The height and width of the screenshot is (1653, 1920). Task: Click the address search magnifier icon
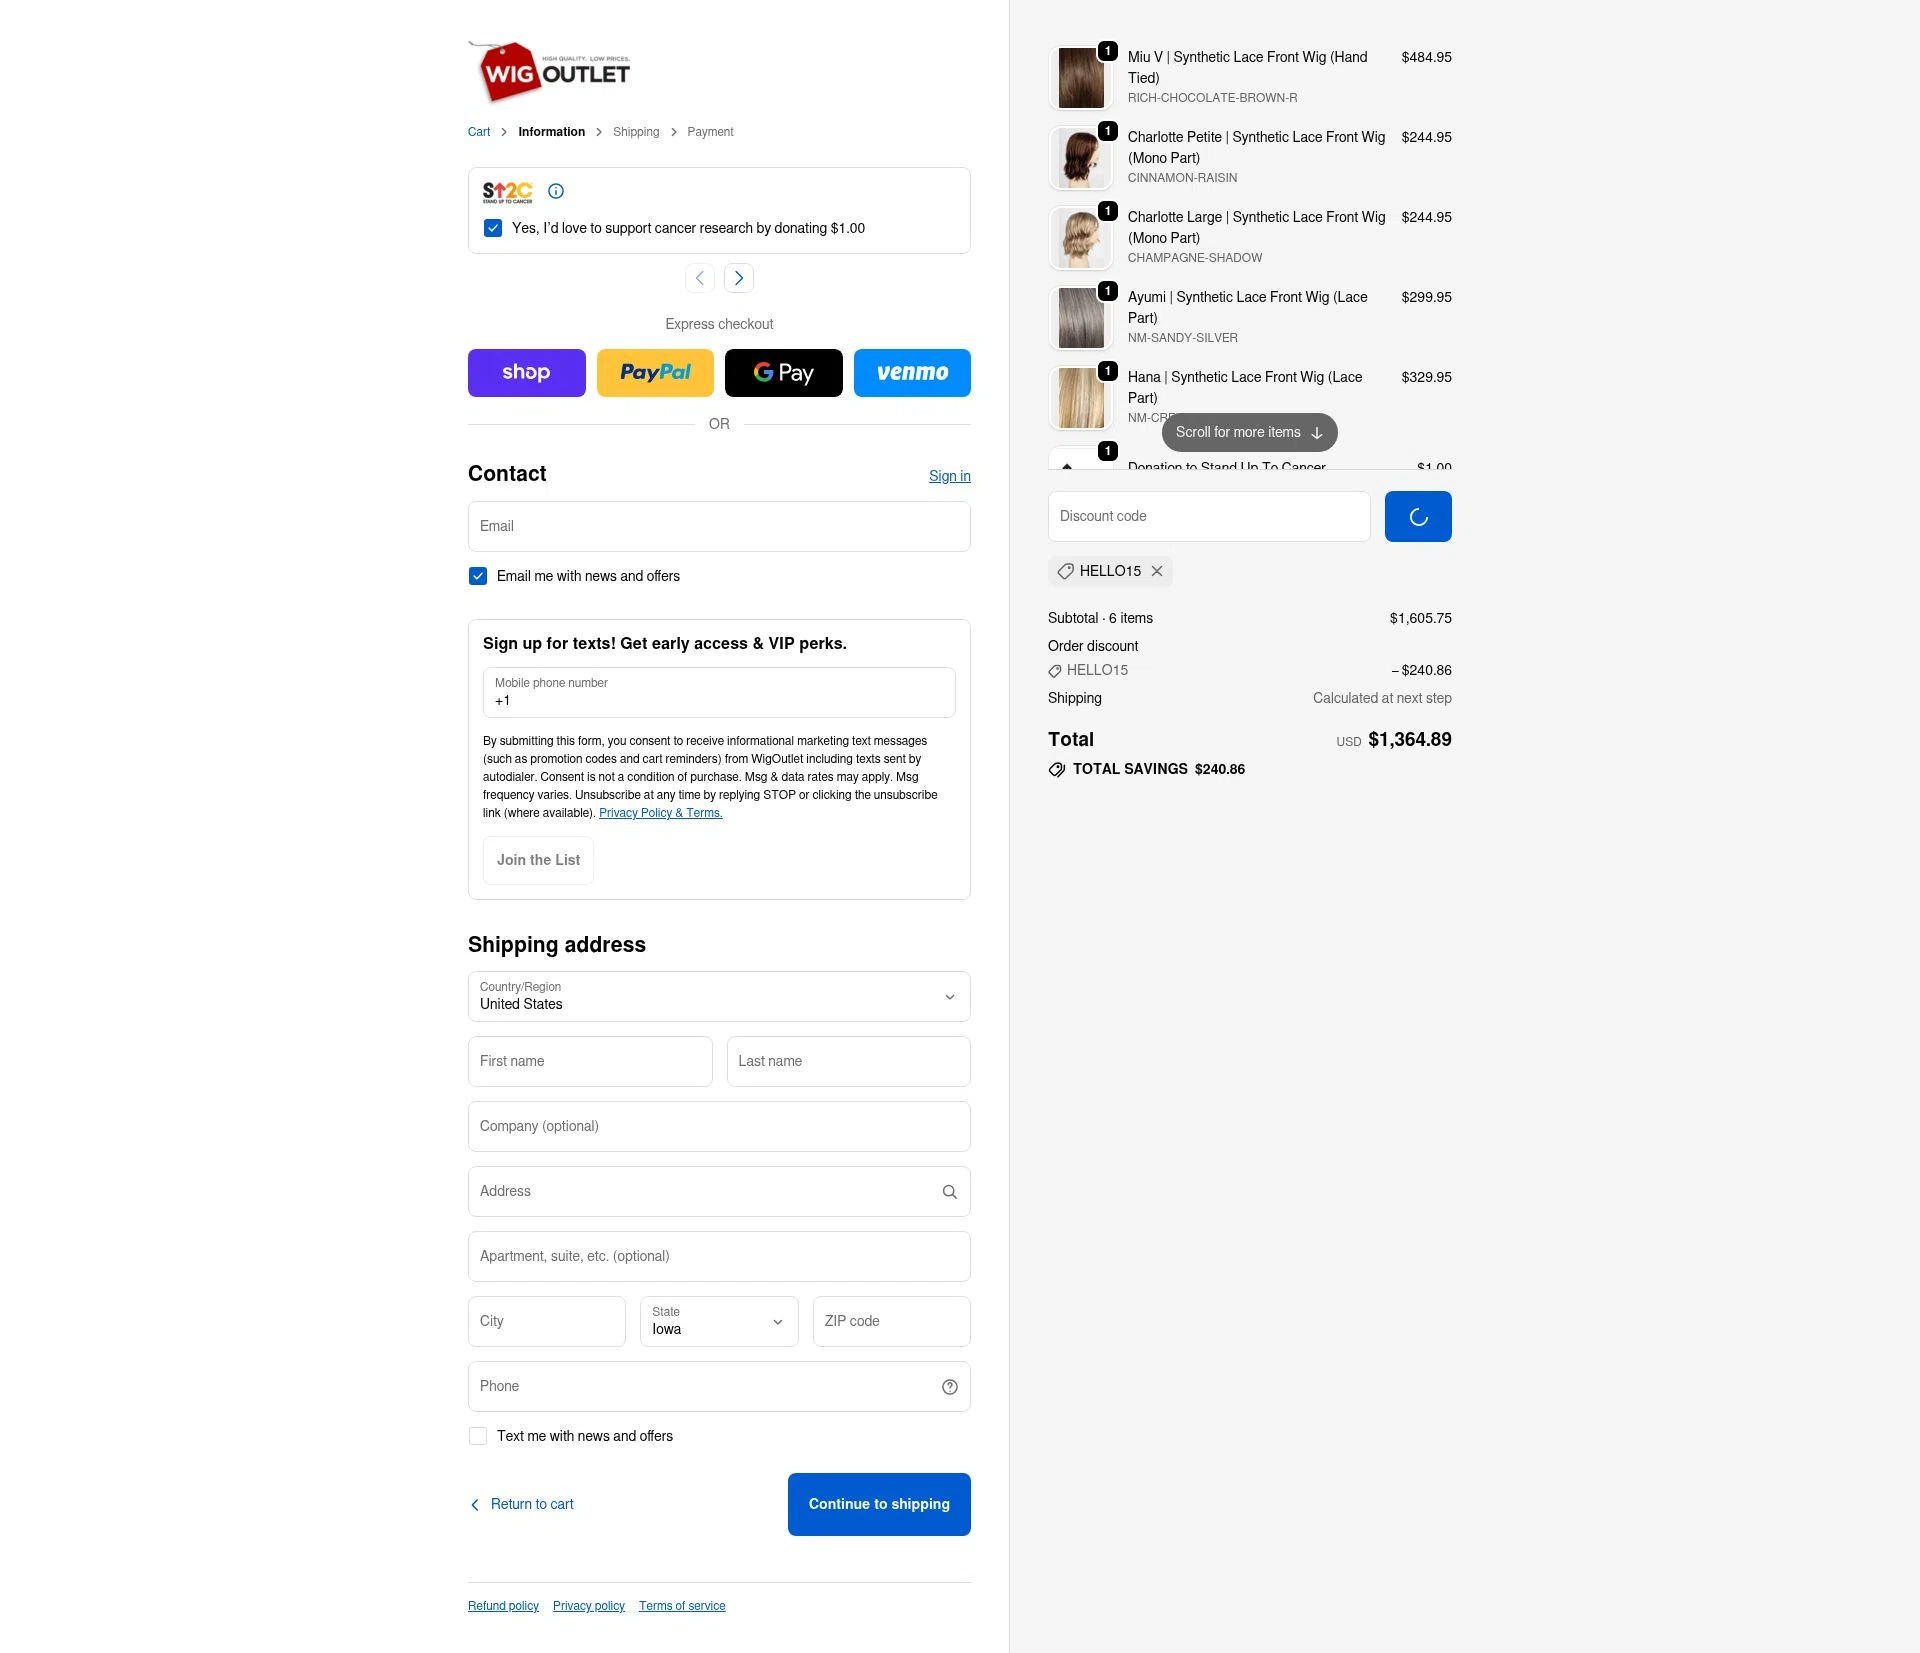(950, 1192)
